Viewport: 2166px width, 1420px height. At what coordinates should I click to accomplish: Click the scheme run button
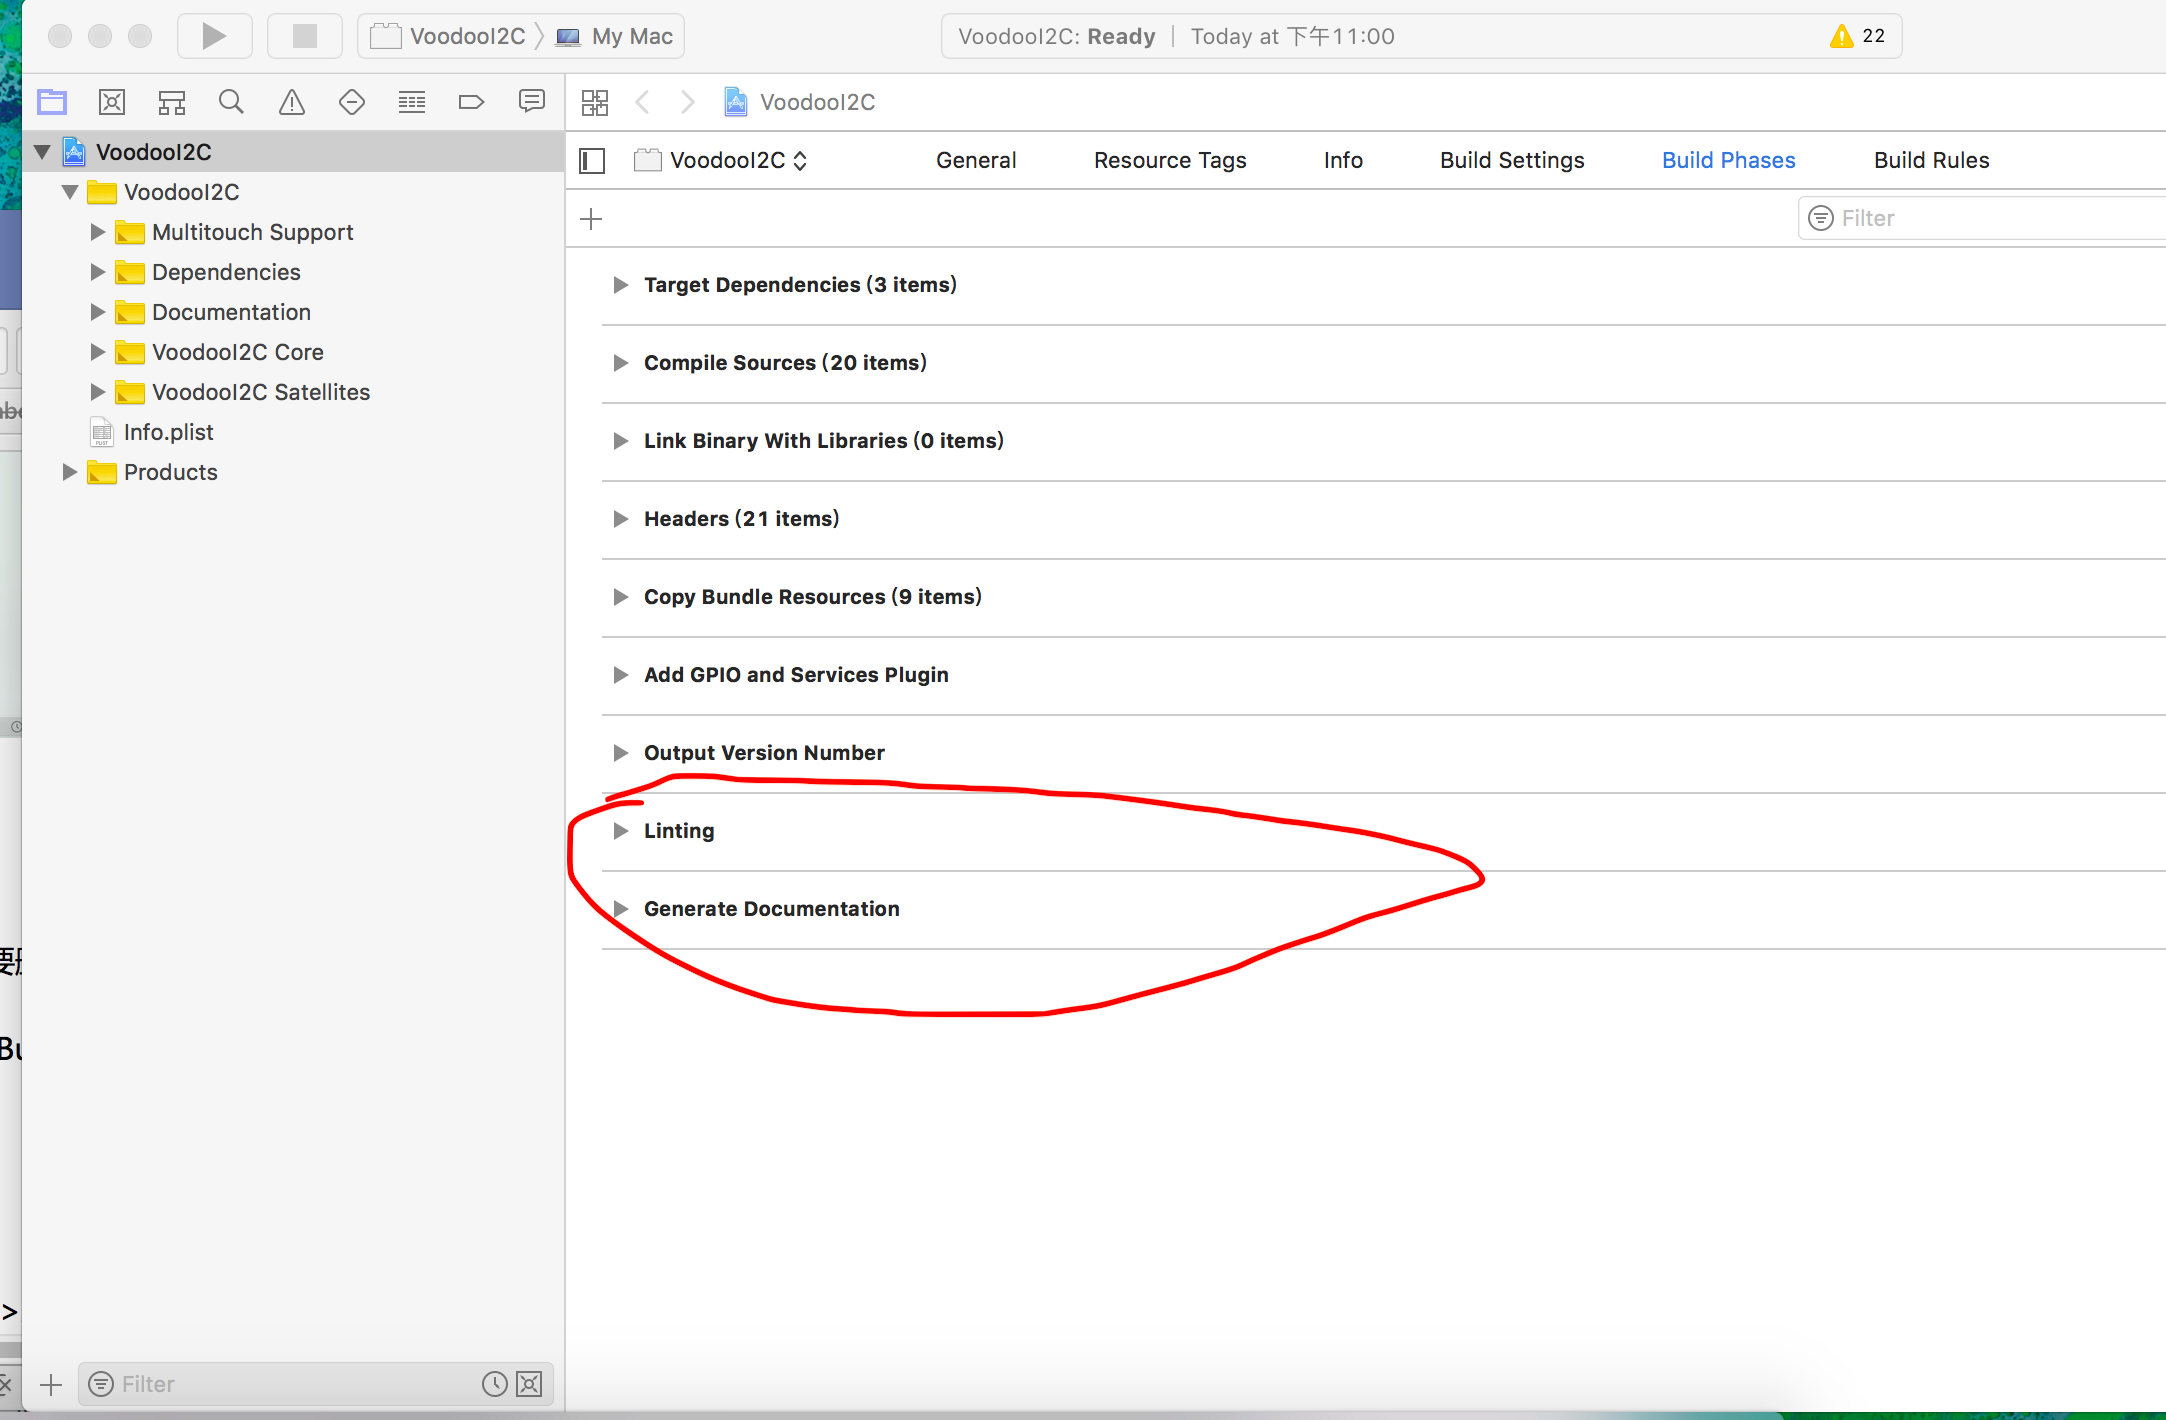click(214, 35)
